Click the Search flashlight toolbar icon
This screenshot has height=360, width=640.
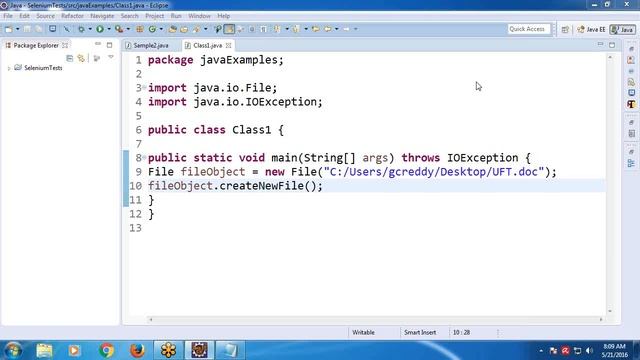coord(197,29)
